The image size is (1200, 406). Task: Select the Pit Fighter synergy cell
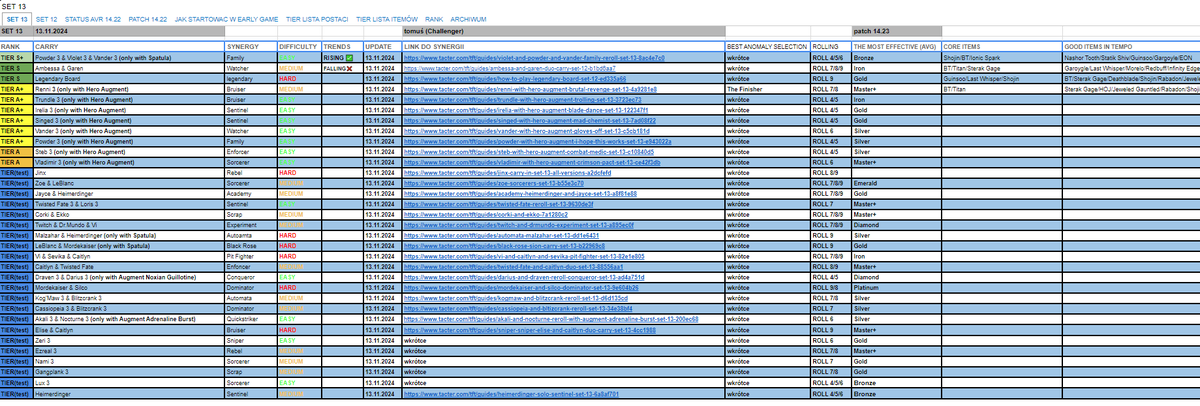[x=251, y=257]
